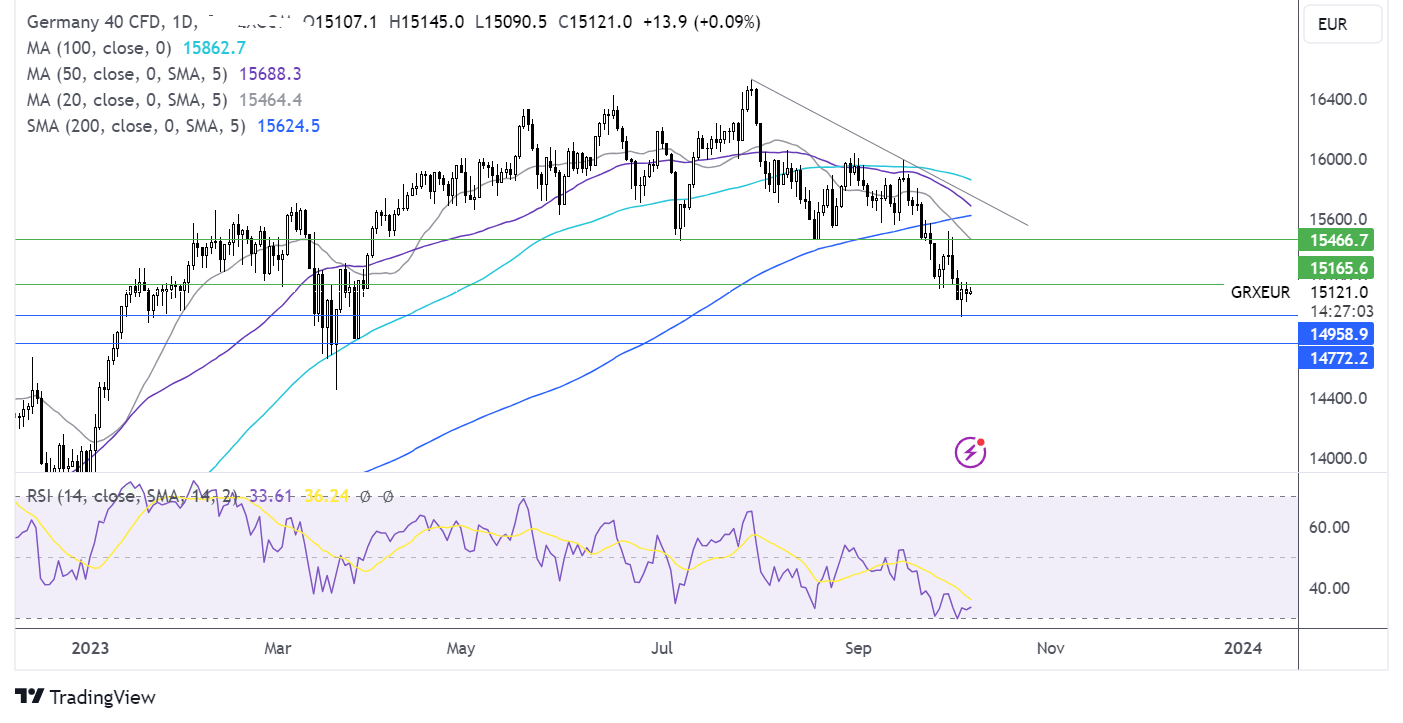Open the EUR currency selector
Image resolution: width=1403 pixels, height=723 pixels.
pos(1343,24)
